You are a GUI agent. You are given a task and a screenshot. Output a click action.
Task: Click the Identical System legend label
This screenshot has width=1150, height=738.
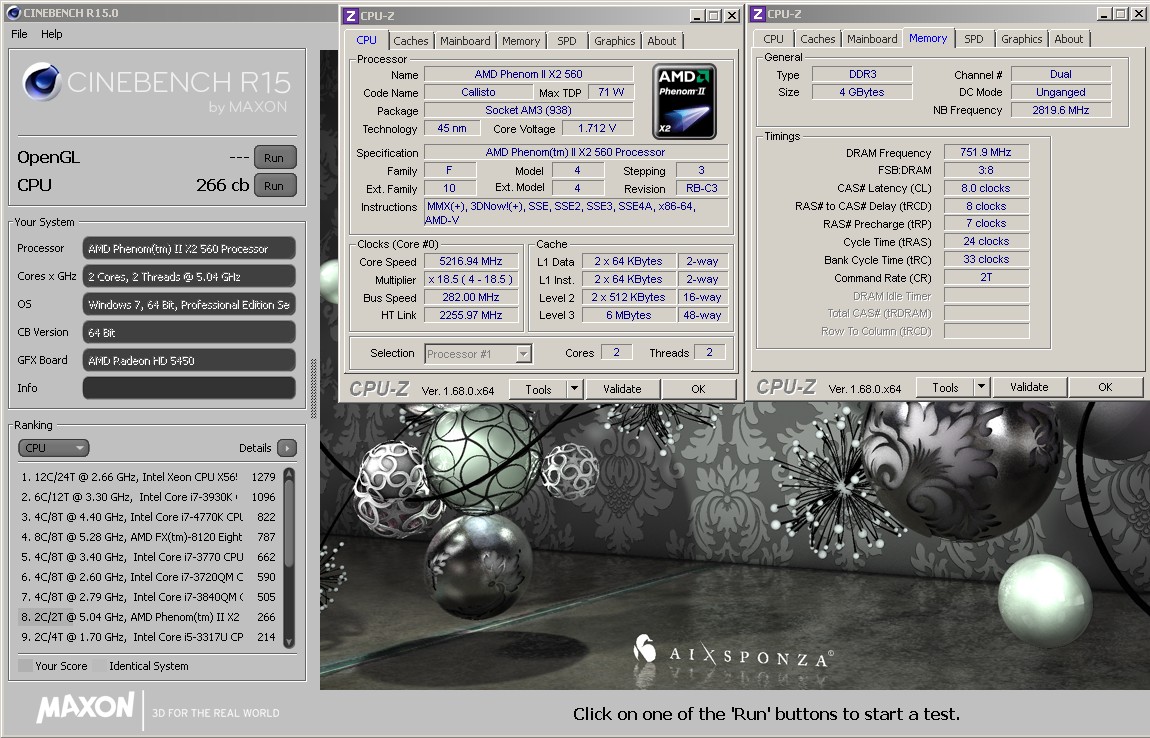149,666
